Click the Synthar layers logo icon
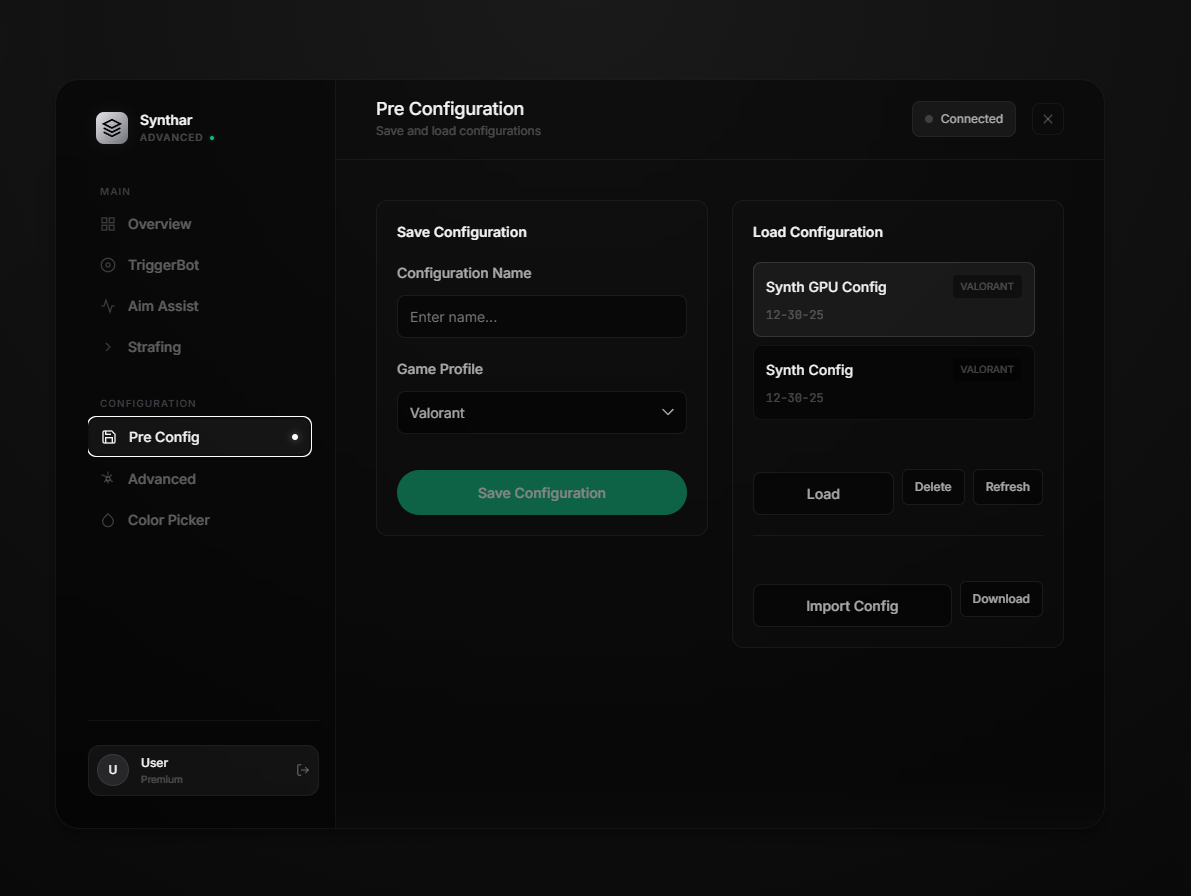Image resolution: width=1191 pixels, height=896 pixels. [x=112, y=127]
